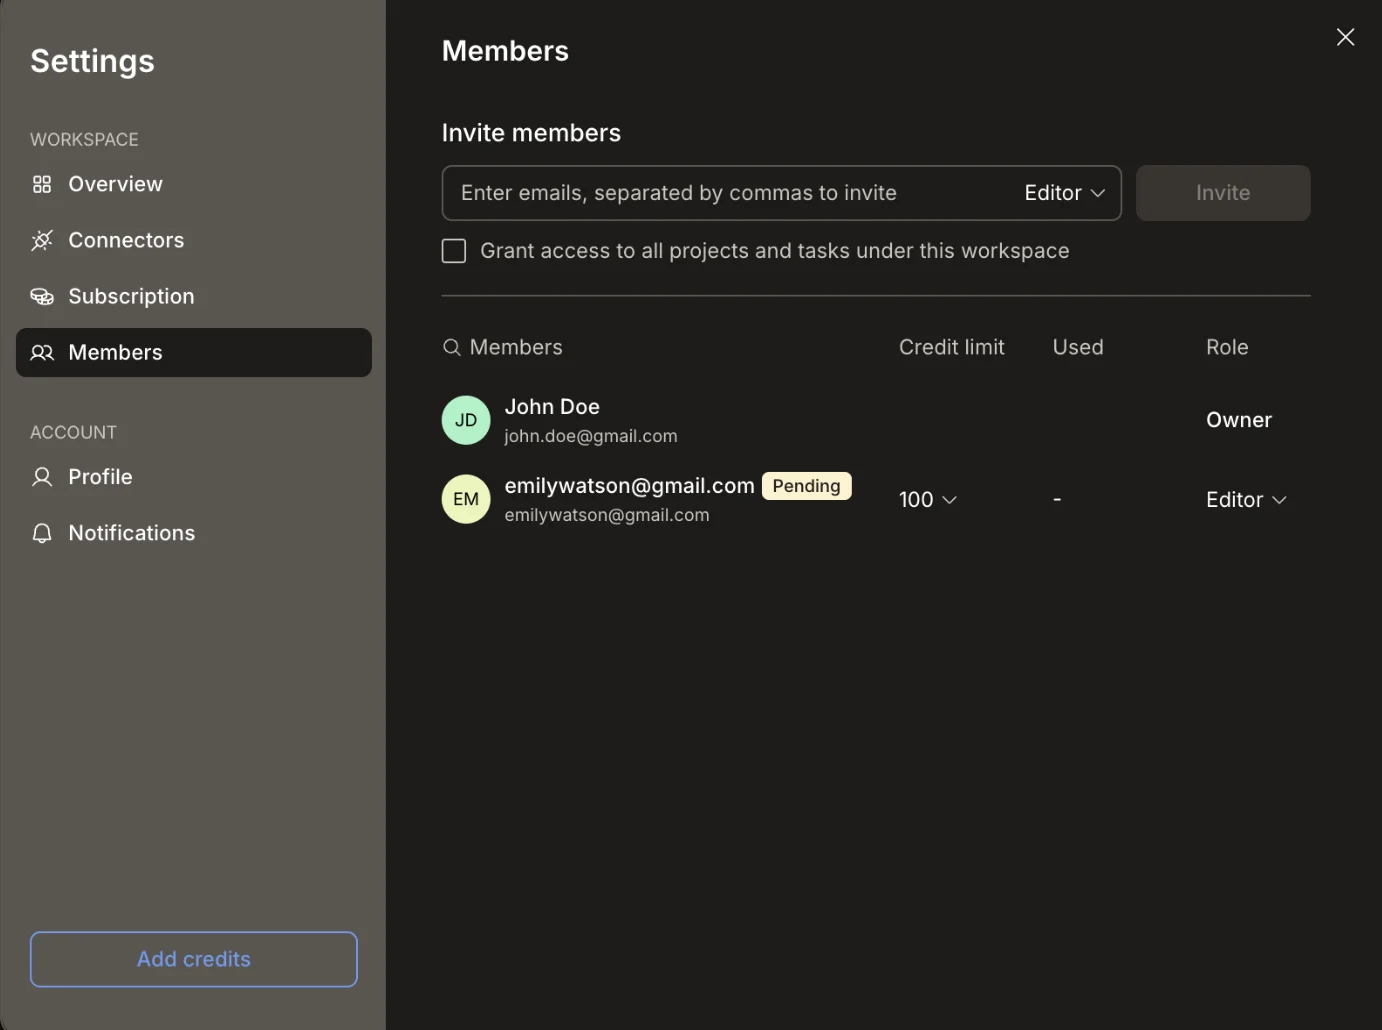Select Members in the sidebar
The width and height of the screenshot is (1382, 1030).
[194, 352]
